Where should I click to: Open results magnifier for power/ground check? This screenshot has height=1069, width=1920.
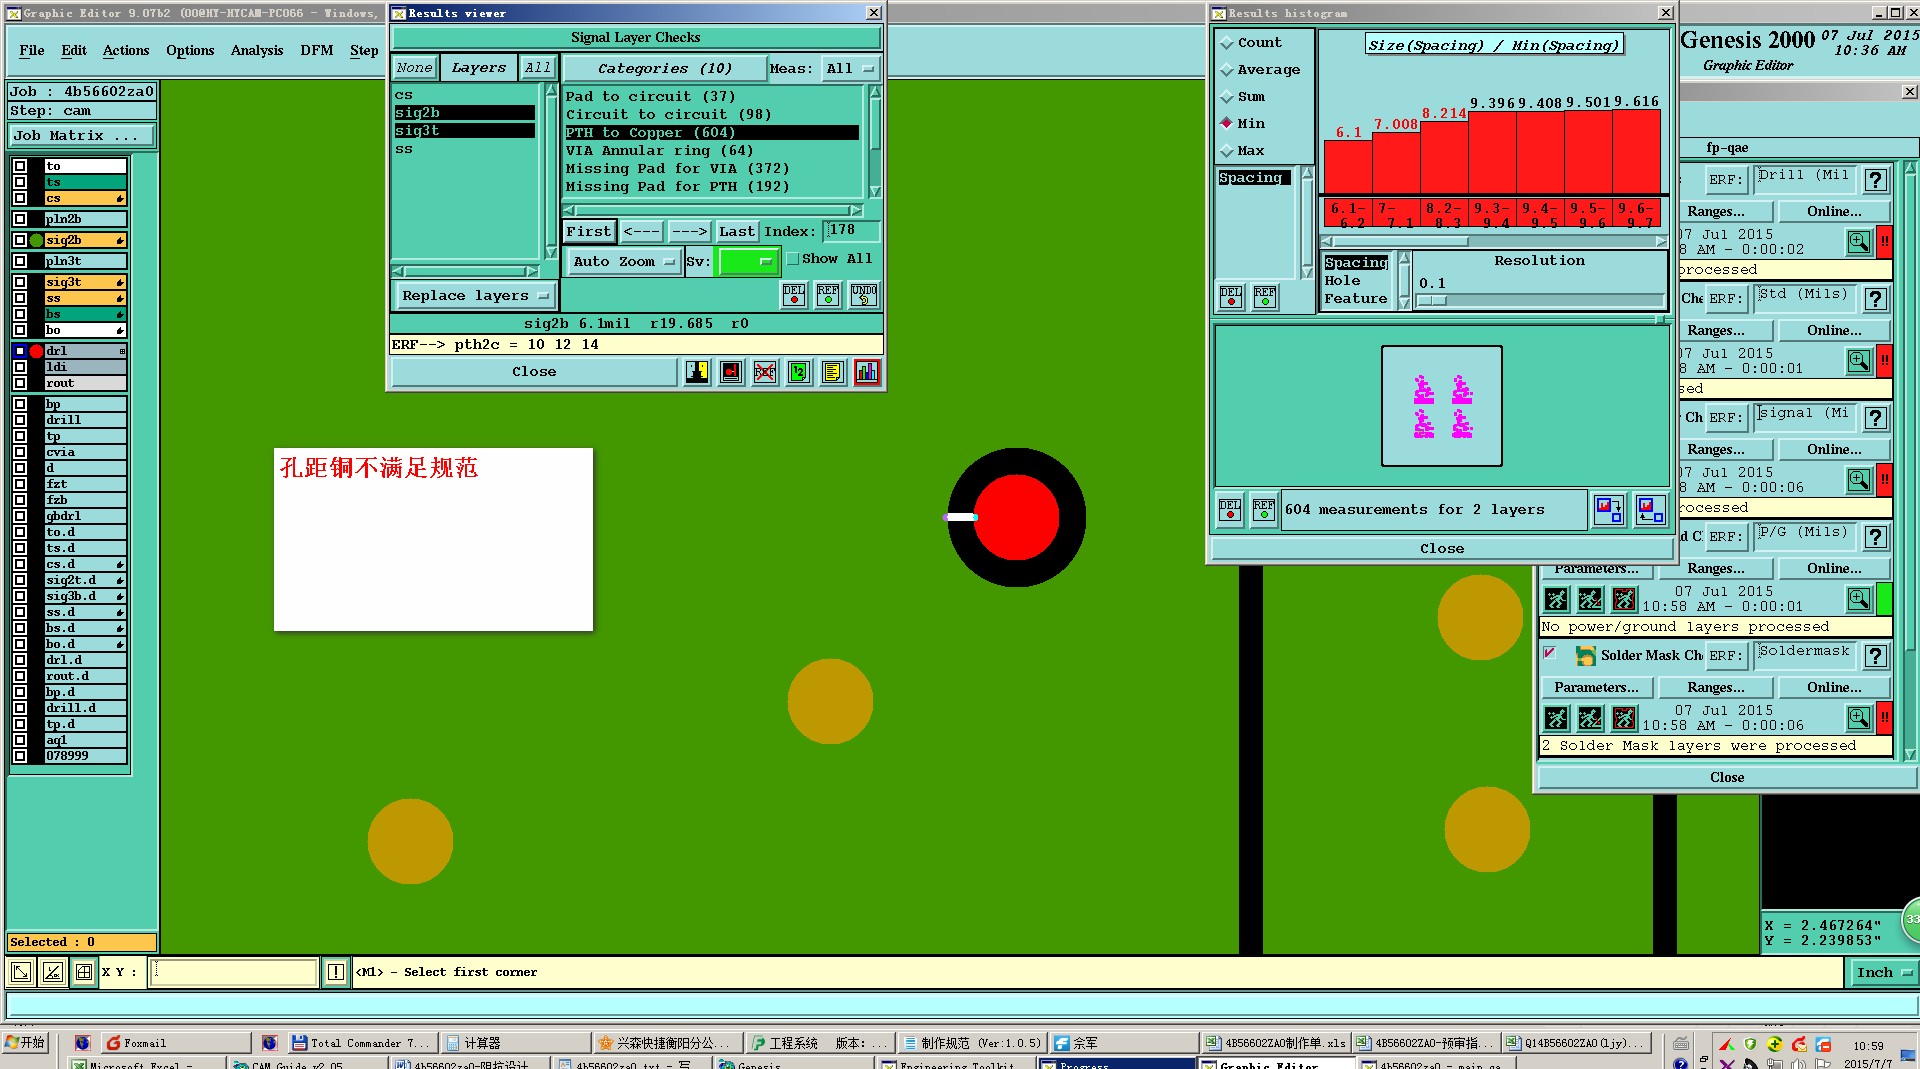[1859, 599]
